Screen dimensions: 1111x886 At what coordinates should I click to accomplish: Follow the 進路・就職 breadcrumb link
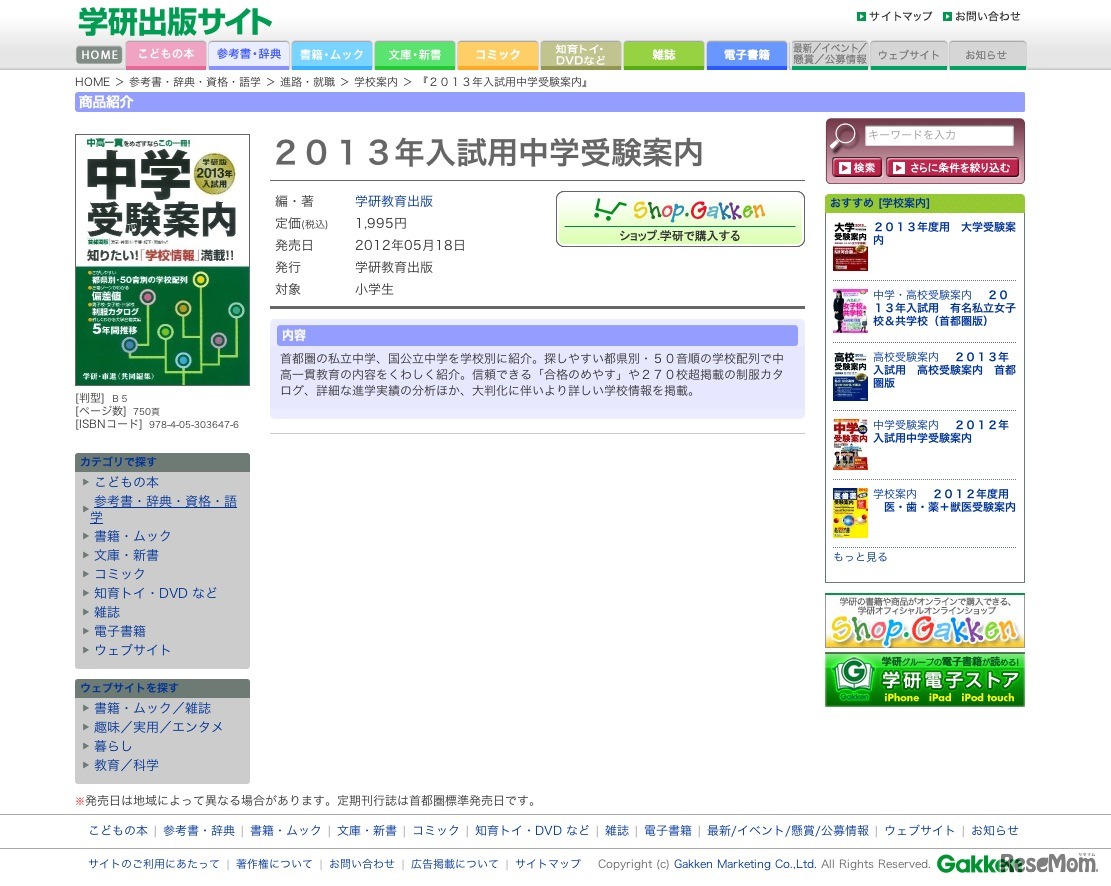[310, 82]
